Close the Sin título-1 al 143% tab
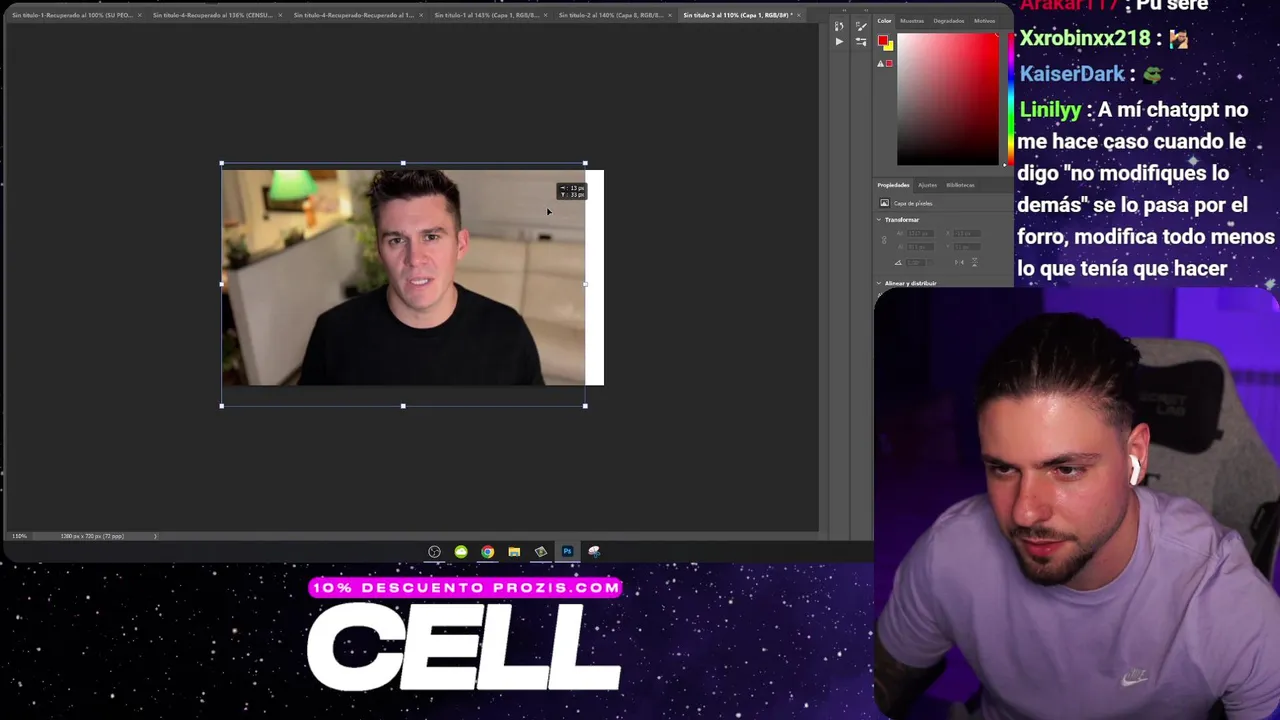1280x720 pixels. 545,15
